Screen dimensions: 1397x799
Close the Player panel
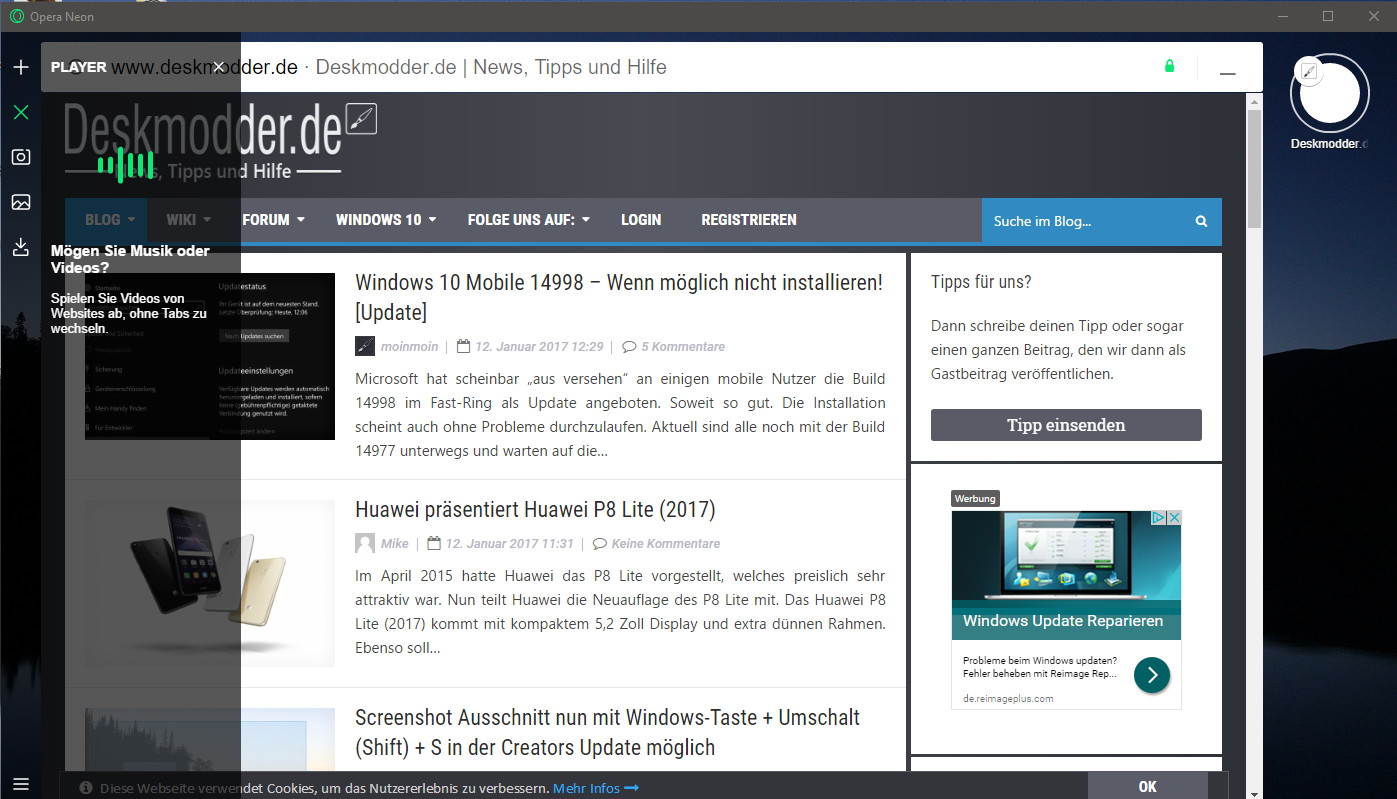219,67
